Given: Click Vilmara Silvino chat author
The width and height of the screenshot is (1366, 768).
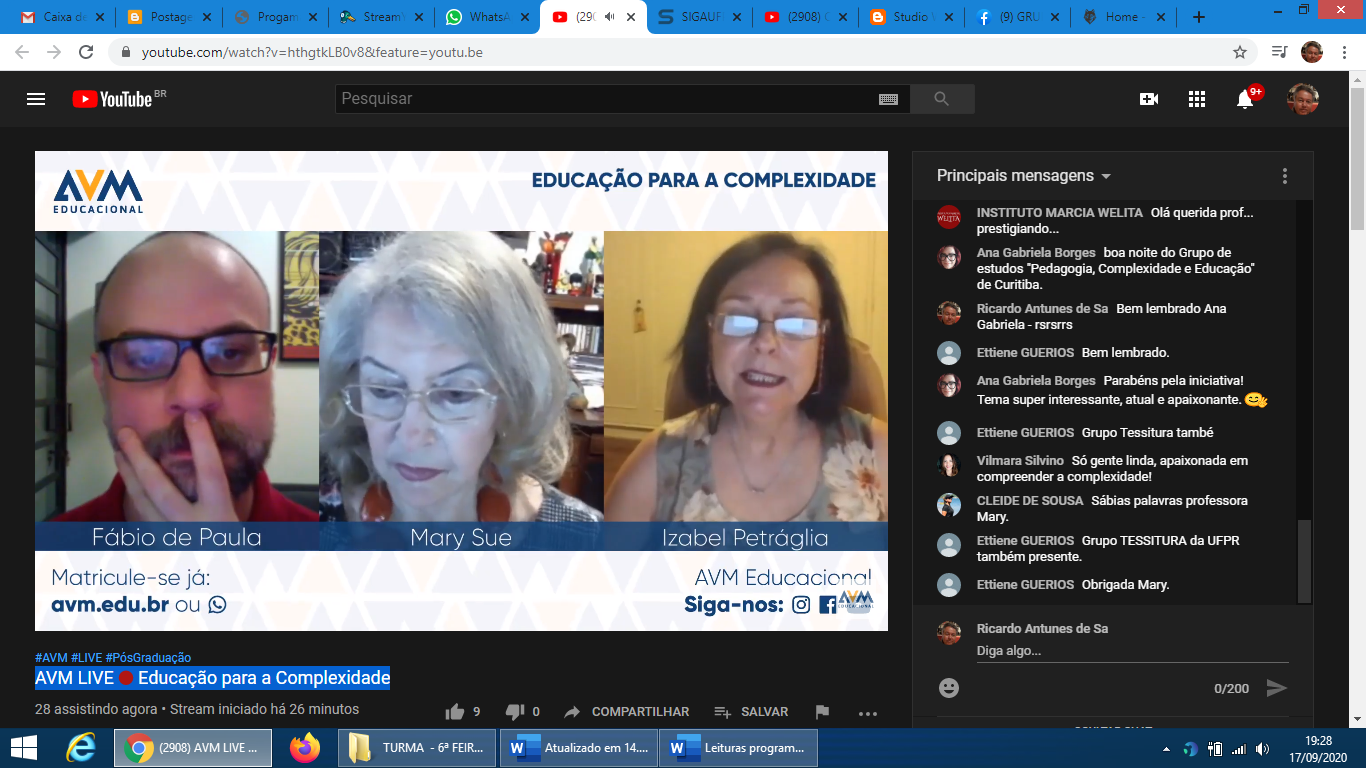Looking at the screenshot, I should (x=1020, y=461).
